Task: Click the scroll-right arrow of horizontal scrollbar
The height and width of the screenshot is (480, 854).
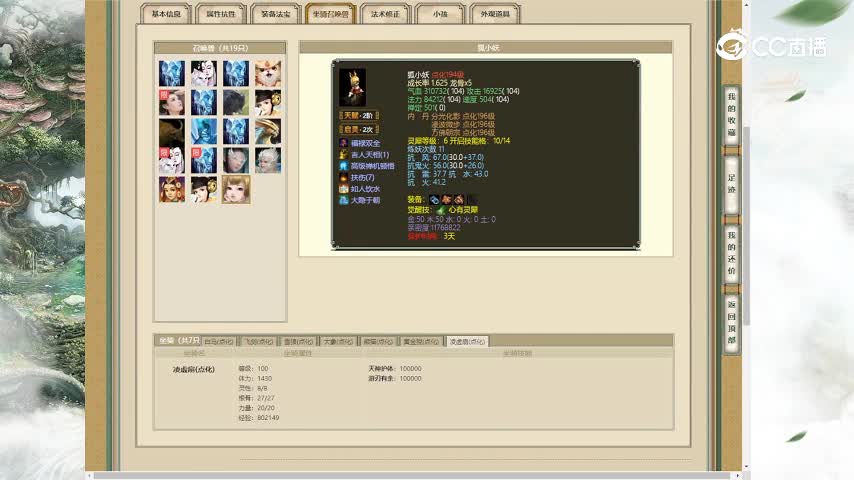Action: 738,476
